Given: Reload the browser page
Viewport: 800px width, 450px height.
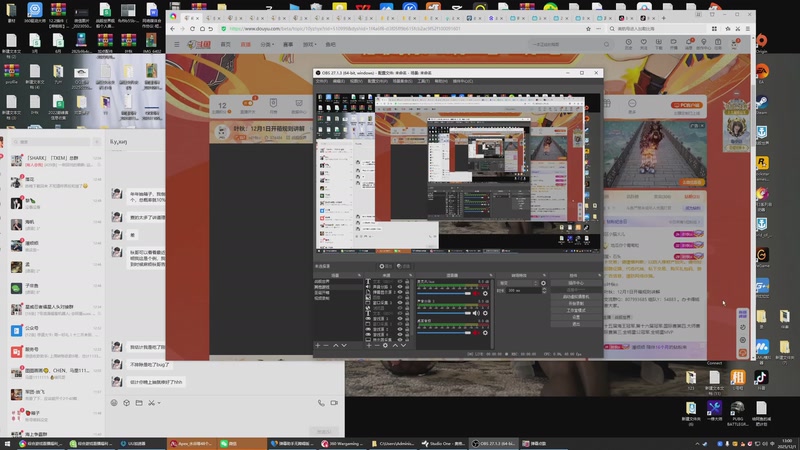Looking at the screenshot, I should click(x=192, y=29).
